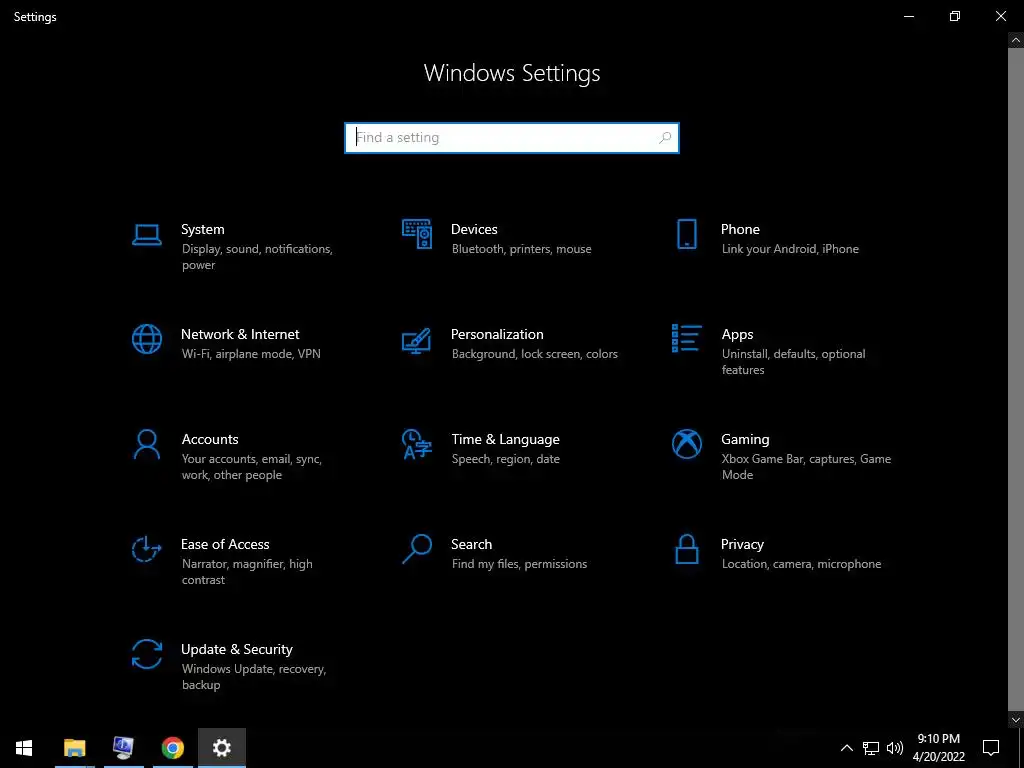Image resolution: width=1024 pixels, height=768 pixels.
Task: Click 'Display, sound, notifications, power' text
Action: [x=257, y=257]
